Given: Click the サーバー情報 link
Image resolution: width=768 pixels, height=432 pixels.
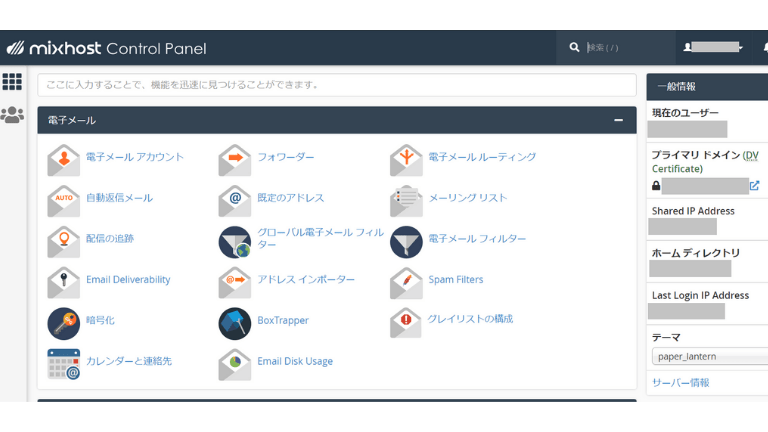Looking at the screenshot, I should point(680,383).
